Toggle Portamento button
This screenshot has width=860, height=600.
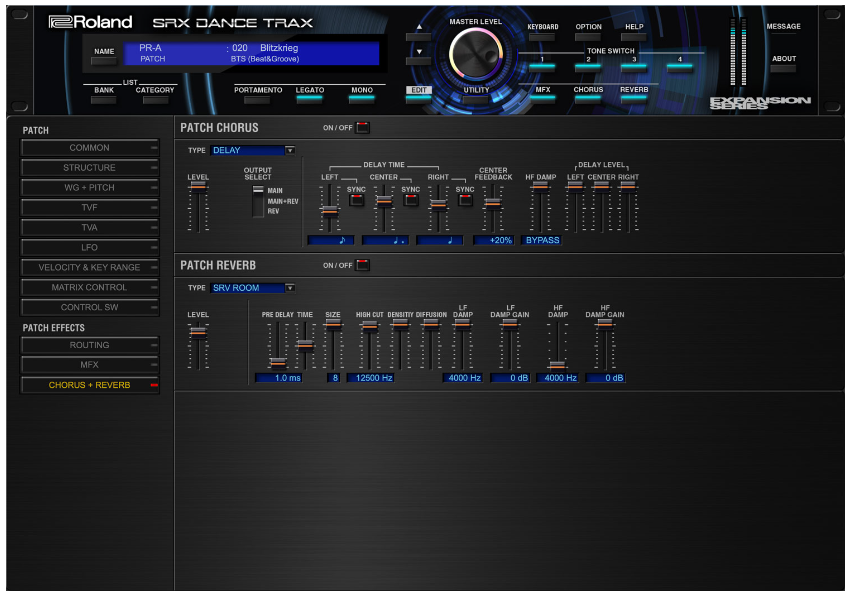coord(258,100)
